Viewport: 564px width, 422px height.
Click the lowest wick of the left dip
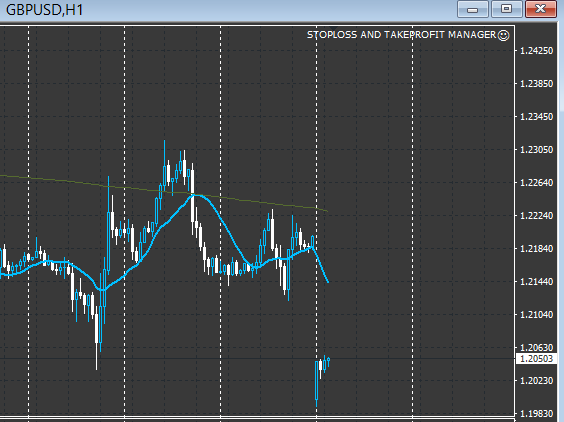pyautogui.click(x=96, y=356)
